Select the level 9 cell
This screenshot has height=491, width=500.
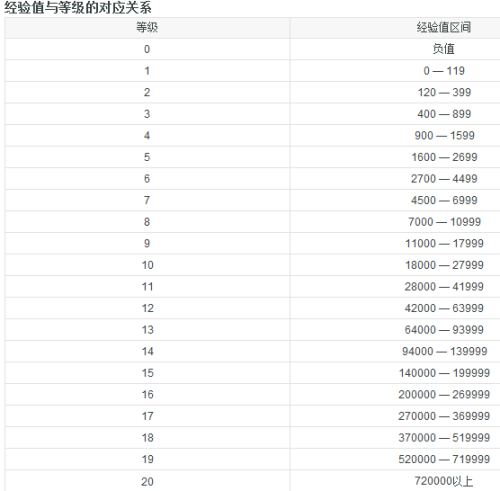pyautogui.click(x=147, y=243)
